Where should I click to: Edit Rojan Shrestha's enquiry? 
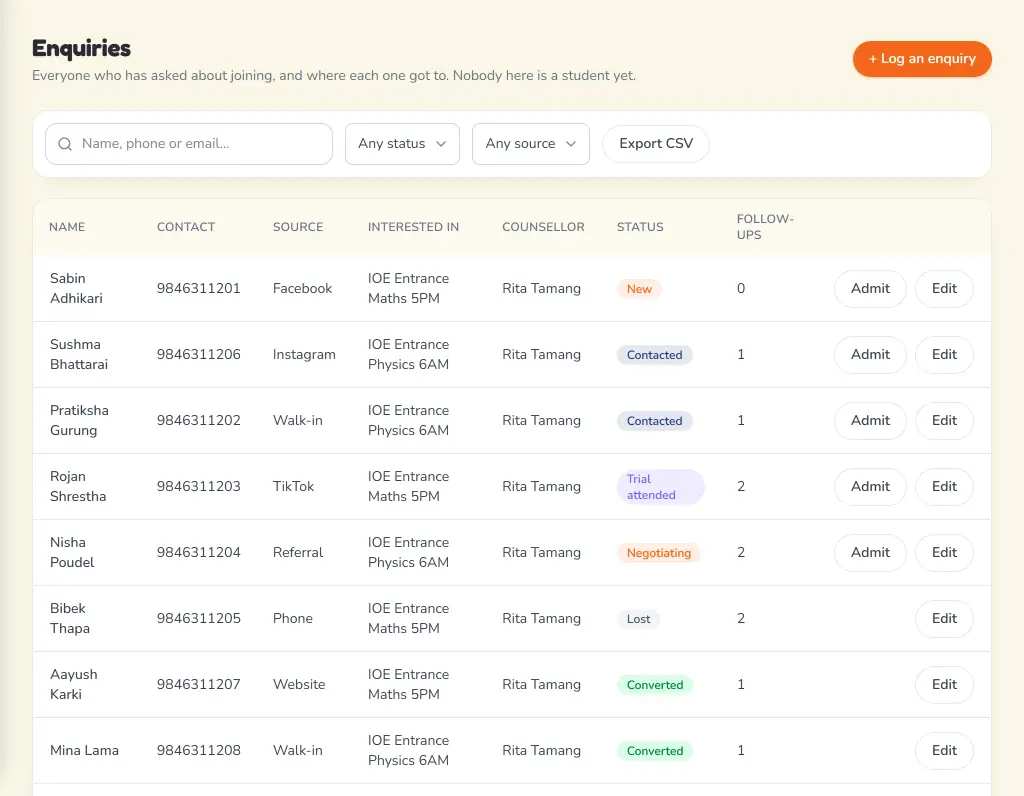pyautogui.click(x=944, y=486)
